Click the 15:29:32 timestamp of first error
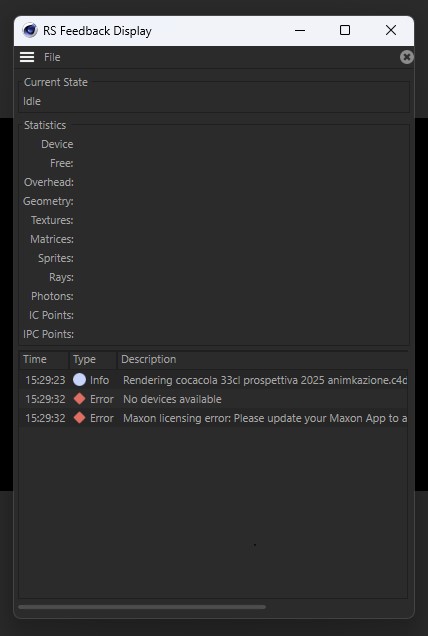Viewport: 428px width, 636px height. [x=45, y=399]
